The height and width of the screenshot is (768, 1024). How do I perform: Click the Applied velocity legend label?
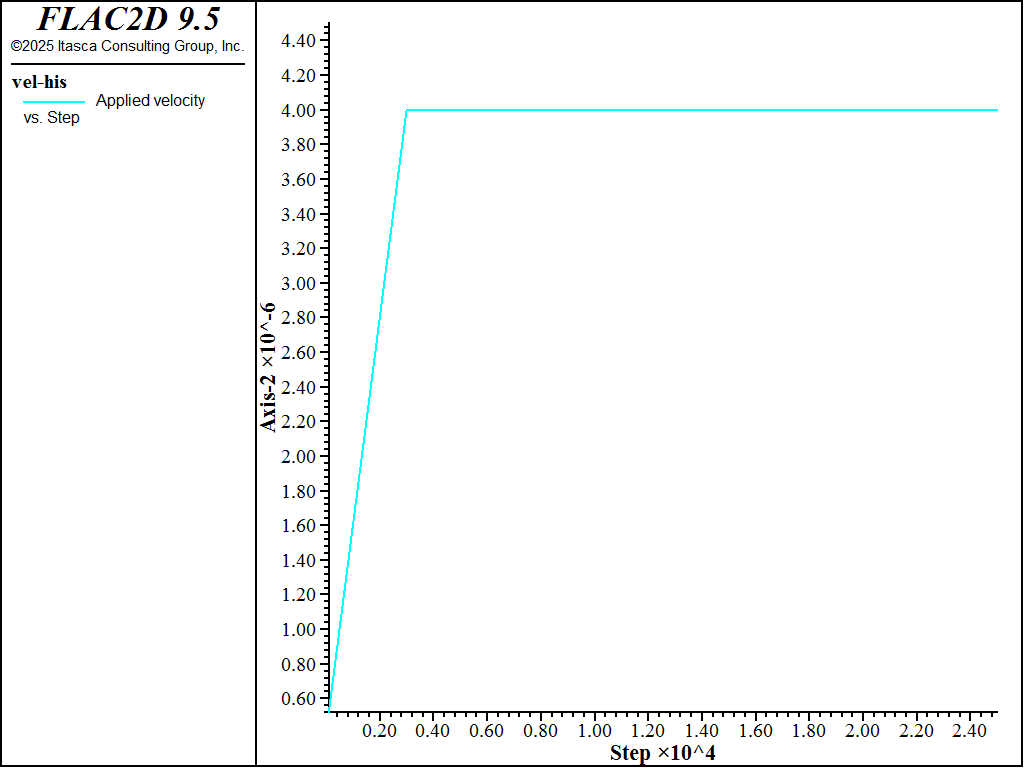point(150,101)
